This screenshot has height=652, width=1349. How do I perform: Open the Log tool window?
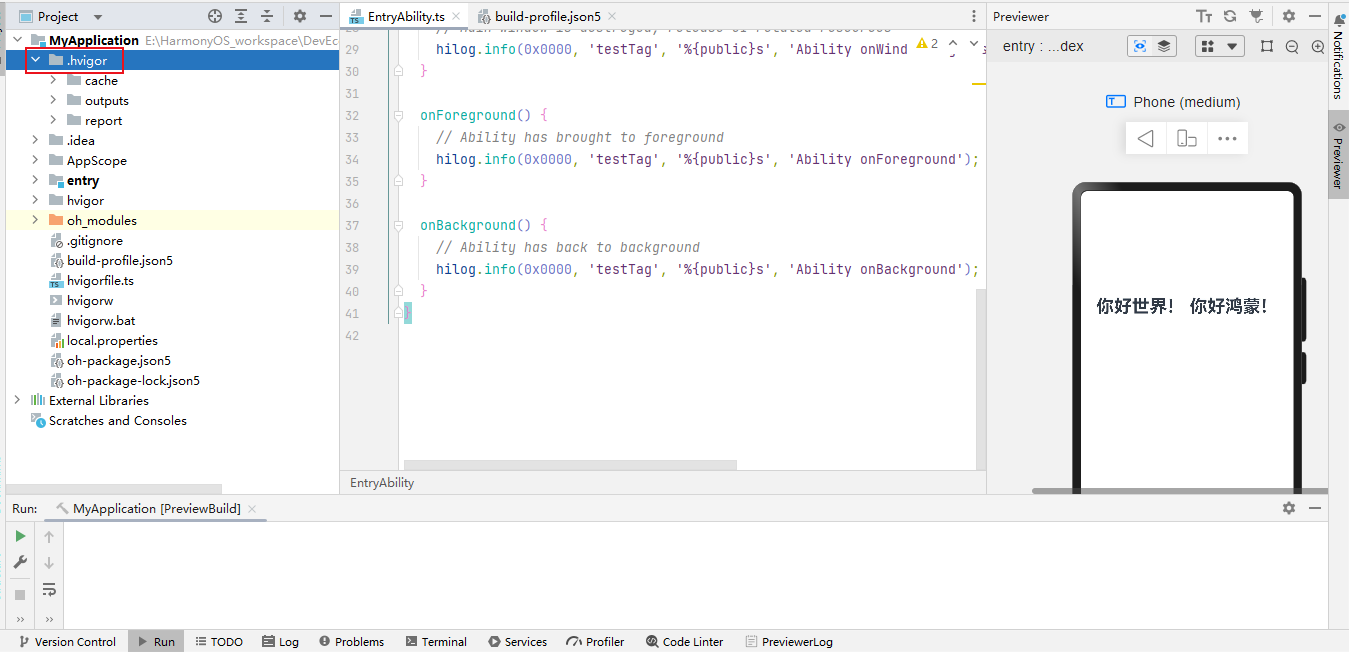click(x=280, y=642)
